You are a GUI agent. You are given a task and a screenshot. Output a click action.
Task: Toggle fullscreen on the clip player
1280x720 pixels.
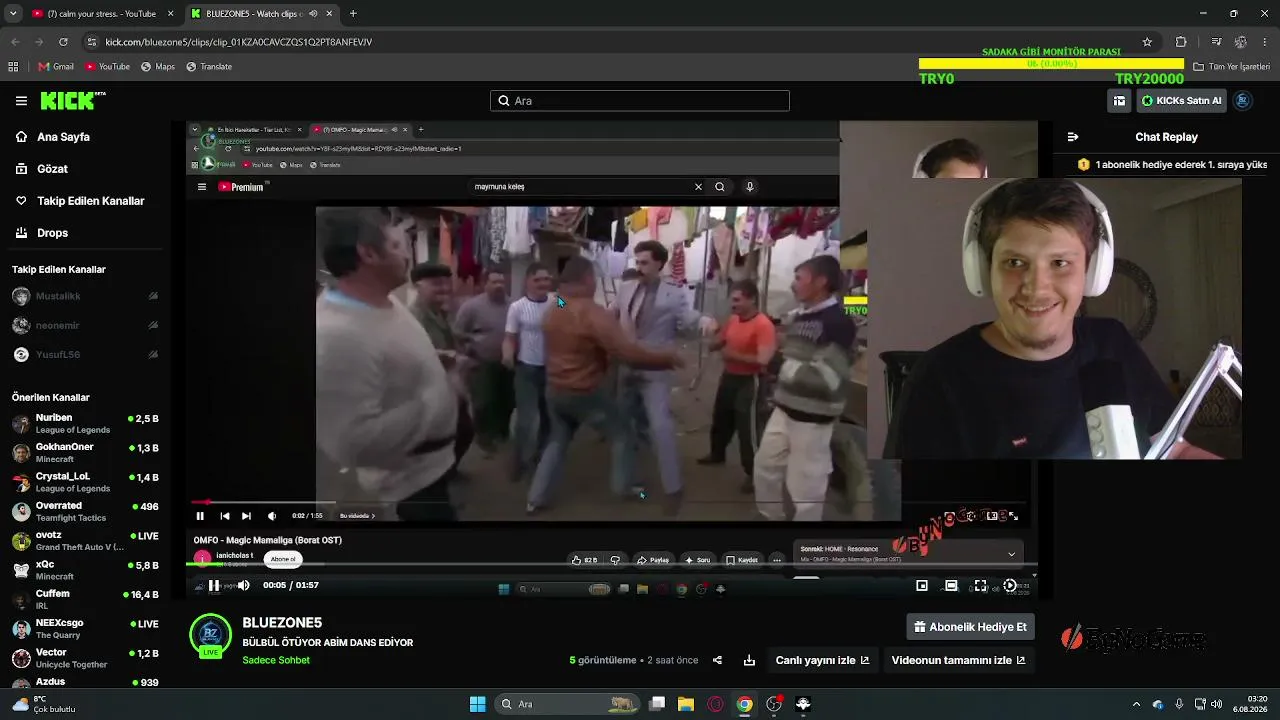pos(980,586)
